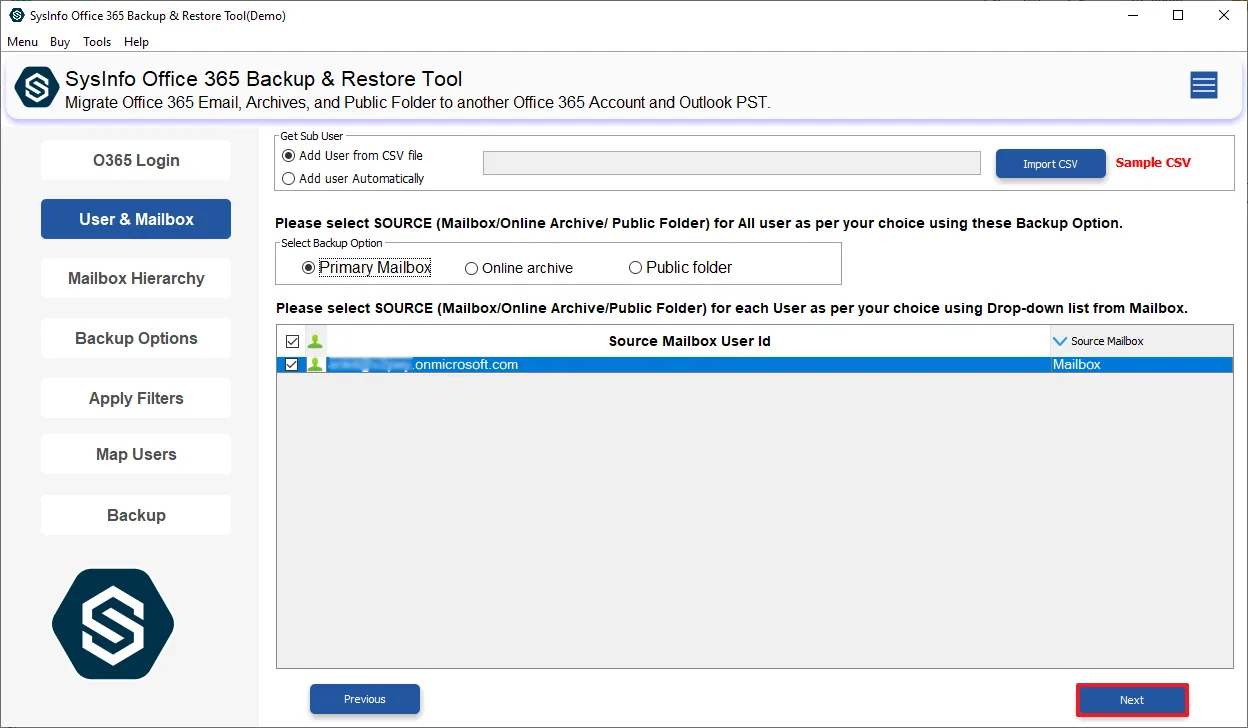Select Add User from CSV file option
Screen dimensions: 1248x728
point(289,156)
